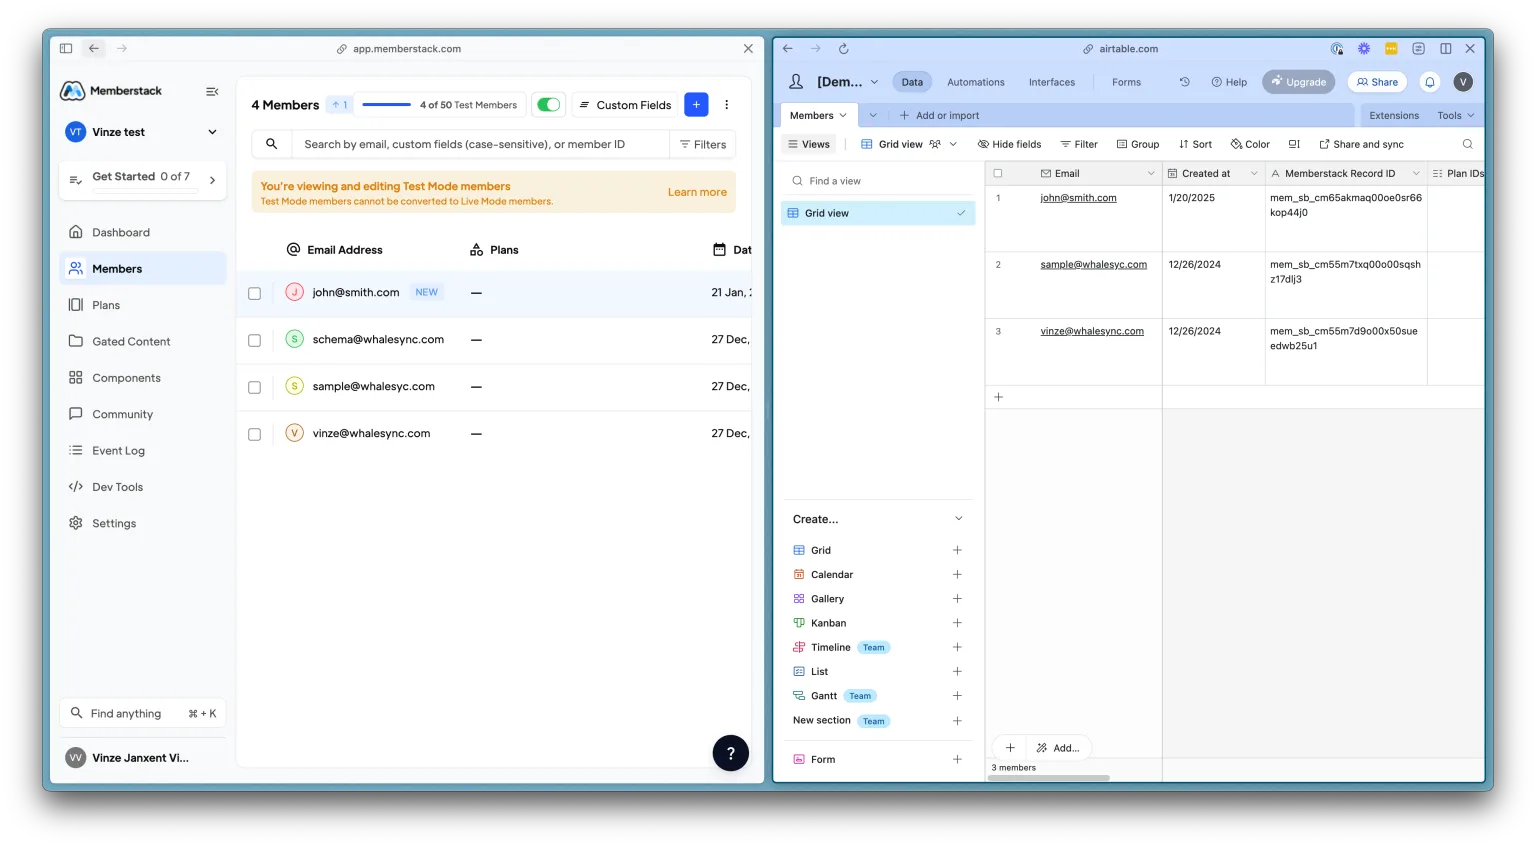Click the Airtable Share button

[1377, 82]
